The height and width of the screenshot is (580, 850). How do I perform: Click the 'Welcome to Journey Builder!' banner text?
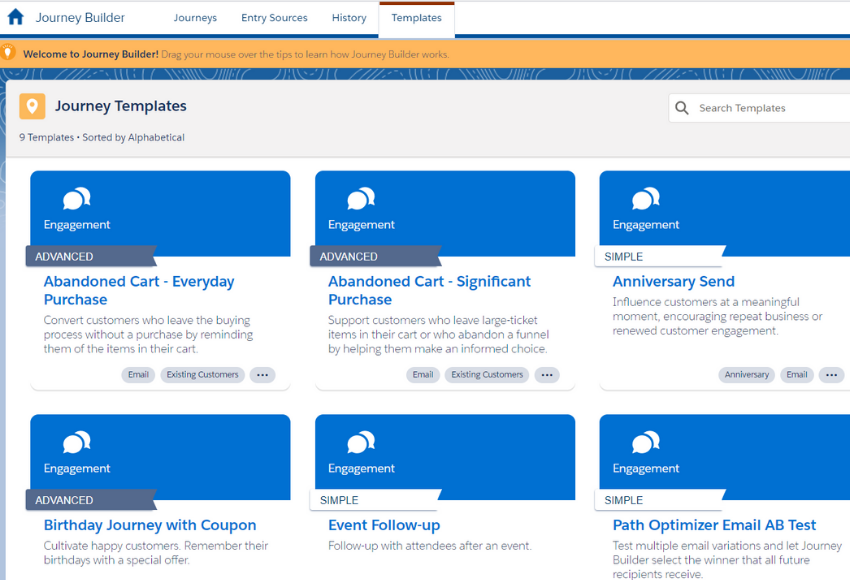coord(91,54)
